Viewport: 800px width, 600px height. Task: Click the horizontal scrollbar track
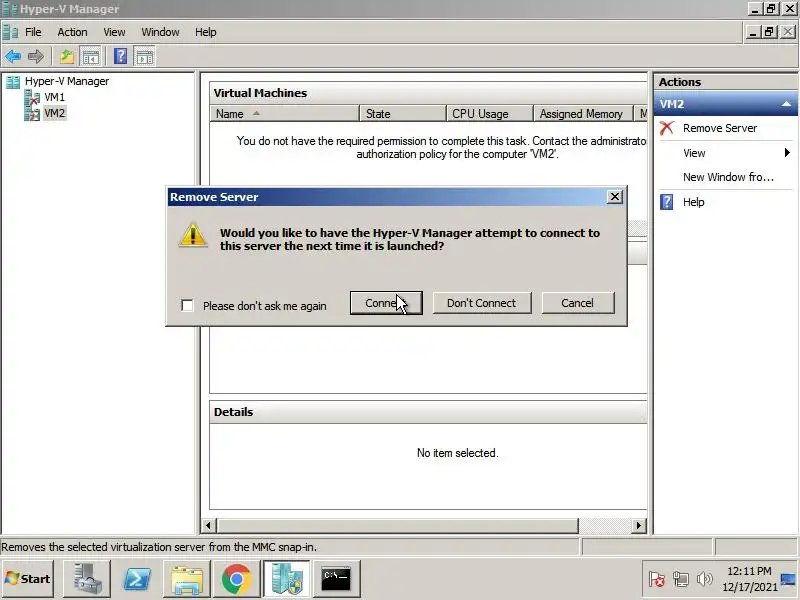pyautogui.click(x=605, y=526)
